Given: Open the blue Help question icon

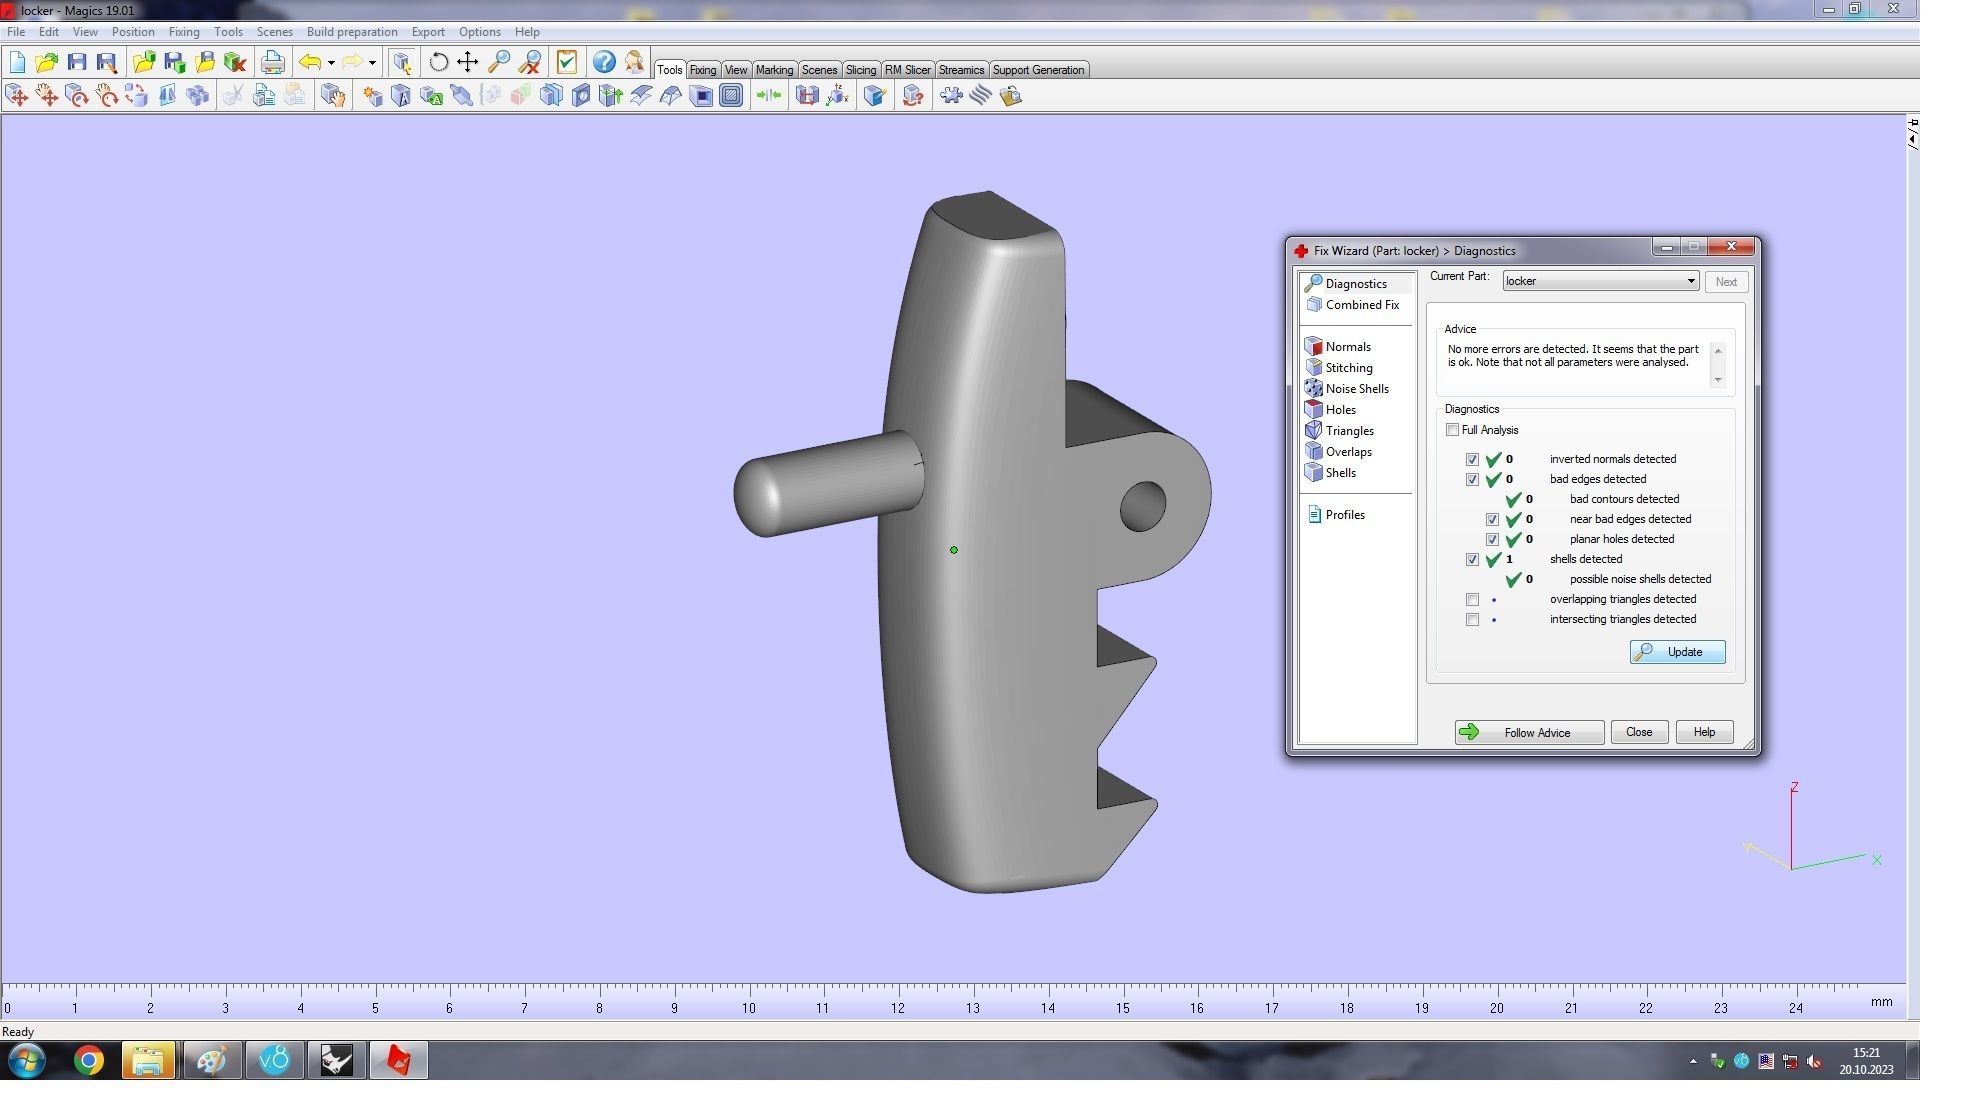Looking at the screenshot, I should [x=604, y=62].
